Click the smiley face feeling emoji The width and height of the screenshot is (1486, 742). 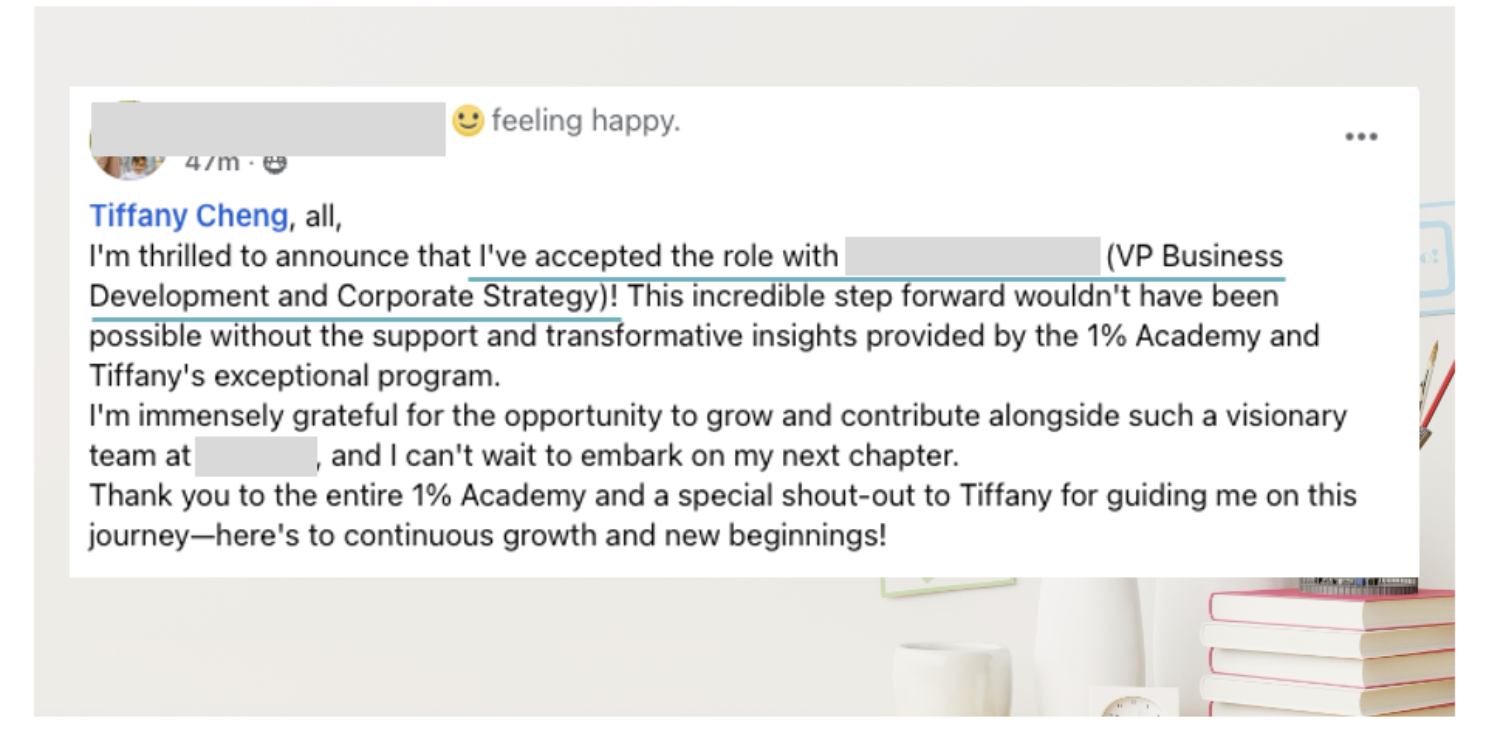tap(467, 122)
